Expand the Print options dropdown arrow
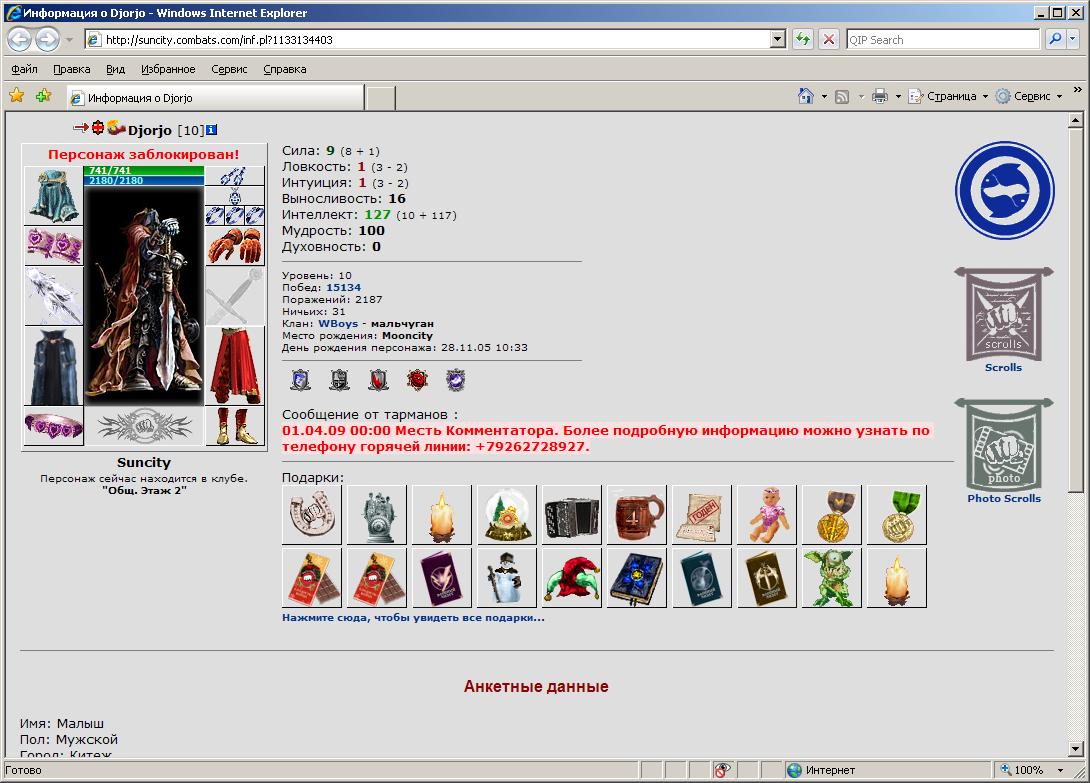The height and width of the screenshot is (783, 1090). click(x=898, y=97)
